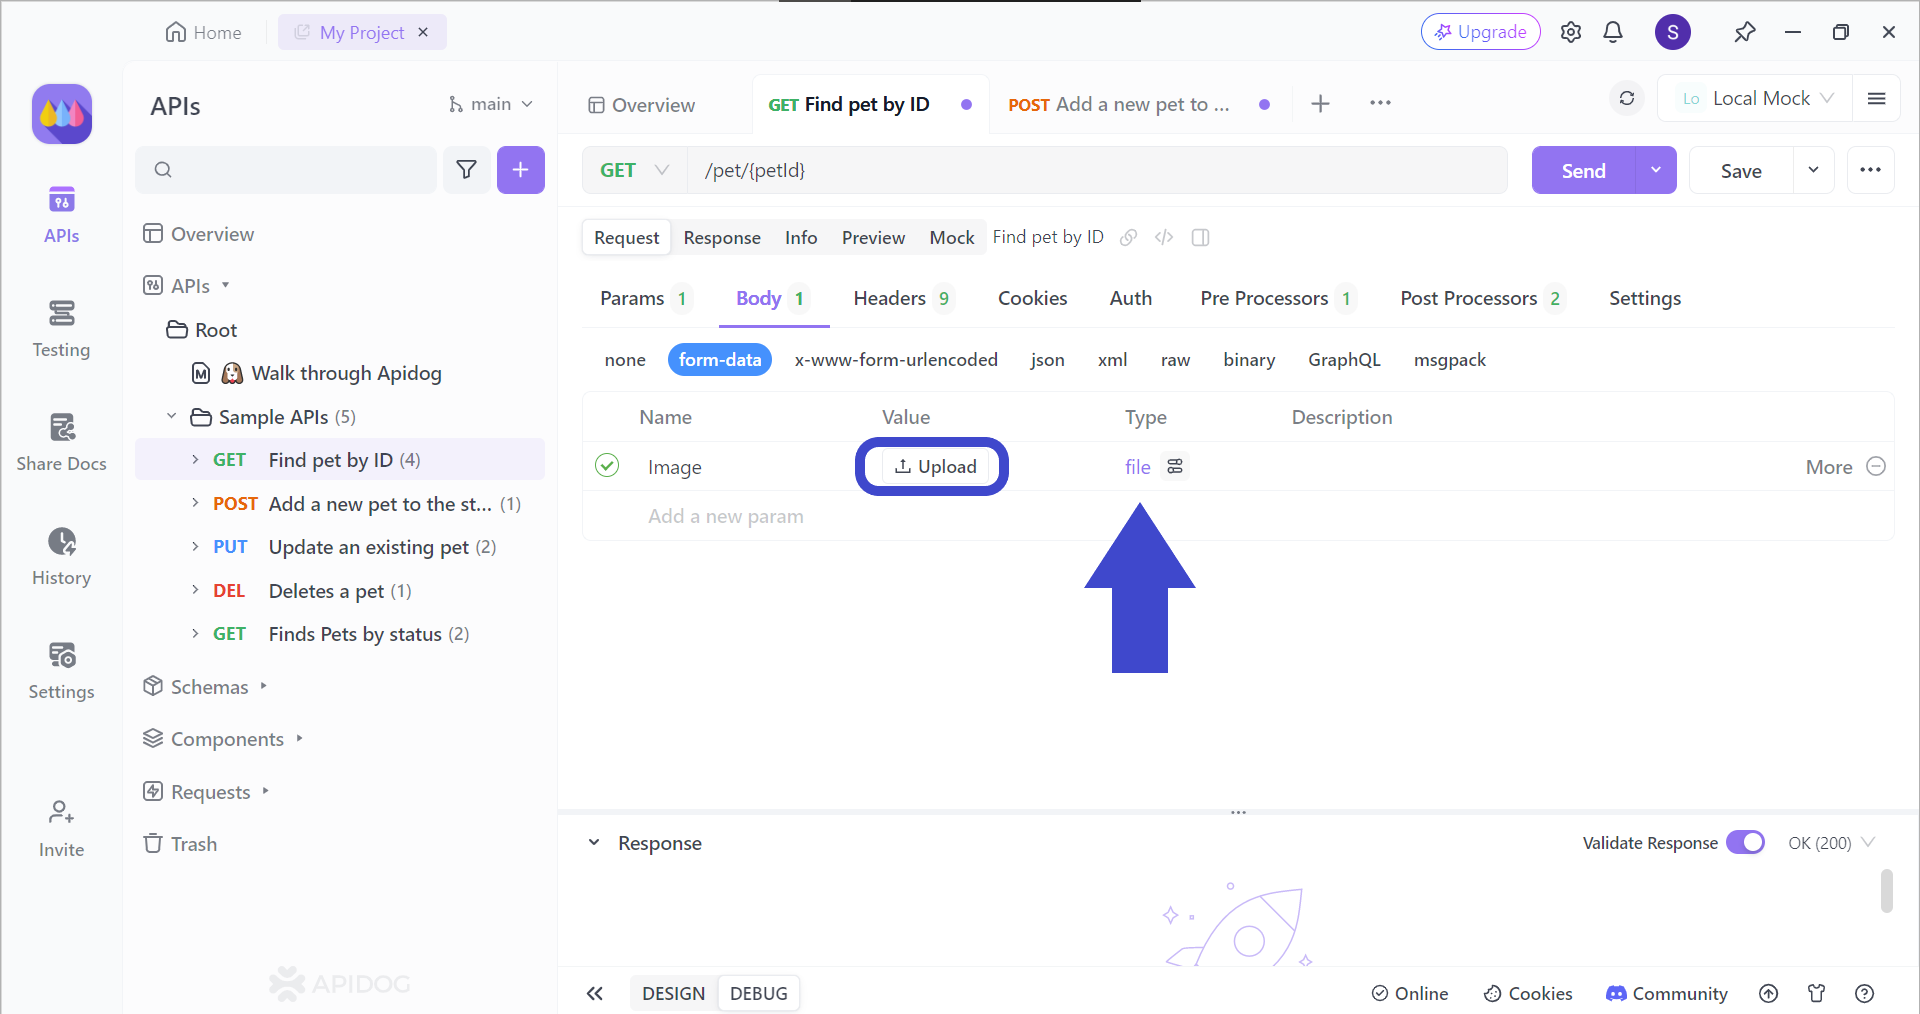
Task: Copy link icon beside Find pet by ID
Action: pyautogui.click(x=1128, y=237)
